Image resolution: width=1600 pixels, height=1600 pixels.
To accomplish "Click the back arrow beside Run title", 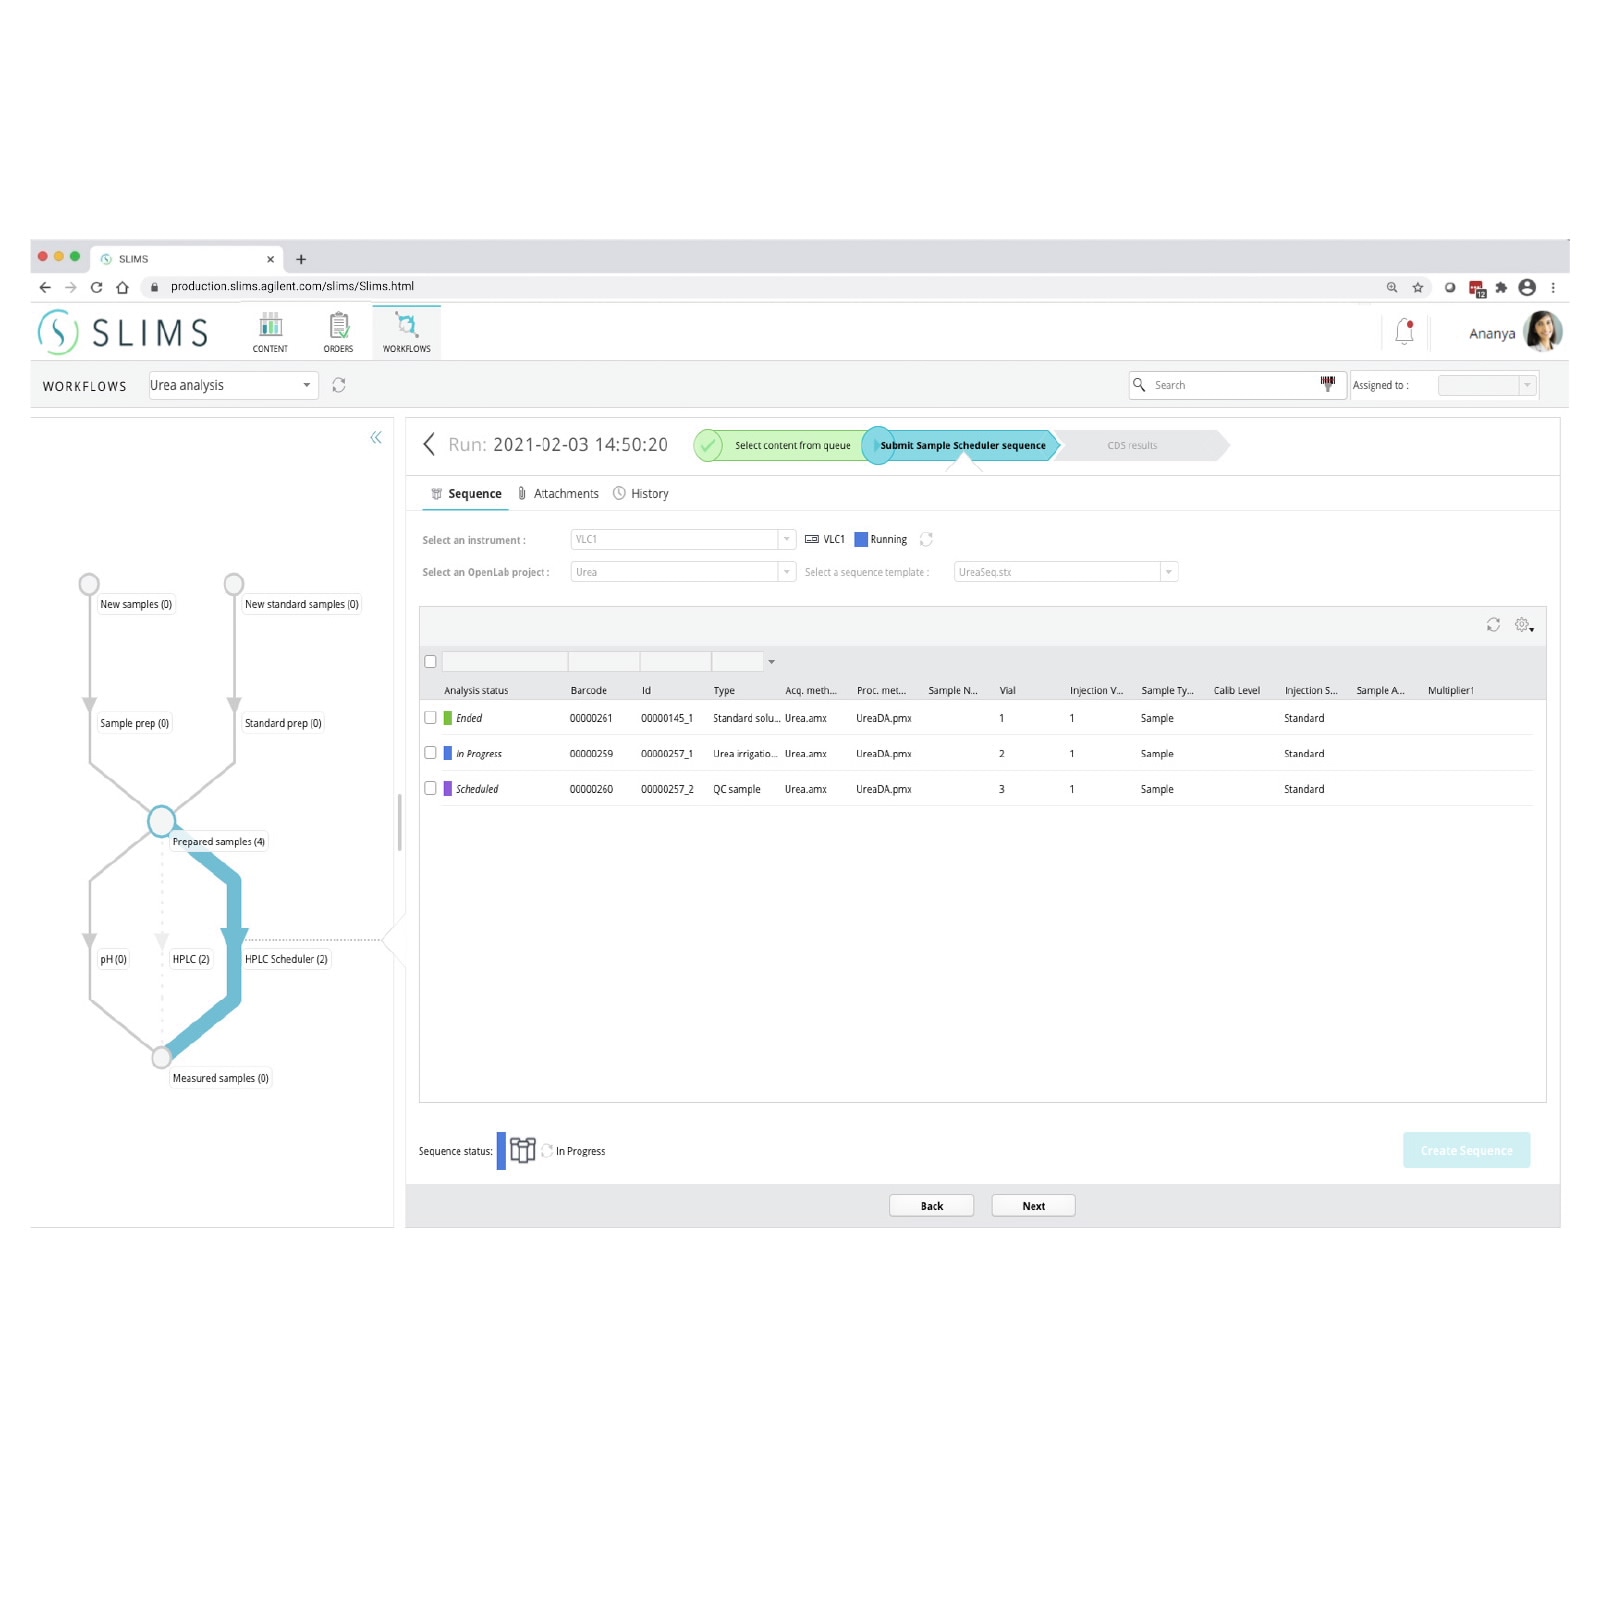I will pyautogui.click(x=429, y=444).
